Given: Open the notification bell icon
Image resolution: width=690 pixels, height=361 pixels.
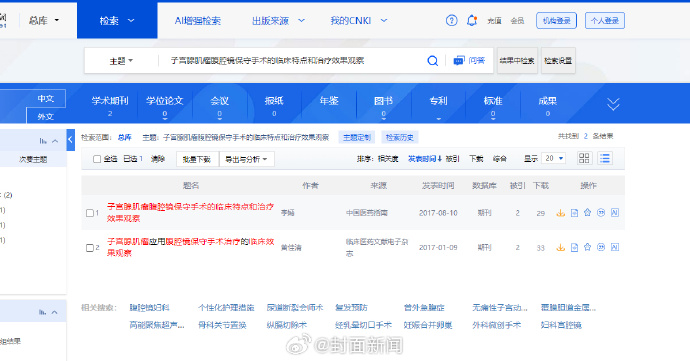Looking at the screenshot, I should [472, 20].
